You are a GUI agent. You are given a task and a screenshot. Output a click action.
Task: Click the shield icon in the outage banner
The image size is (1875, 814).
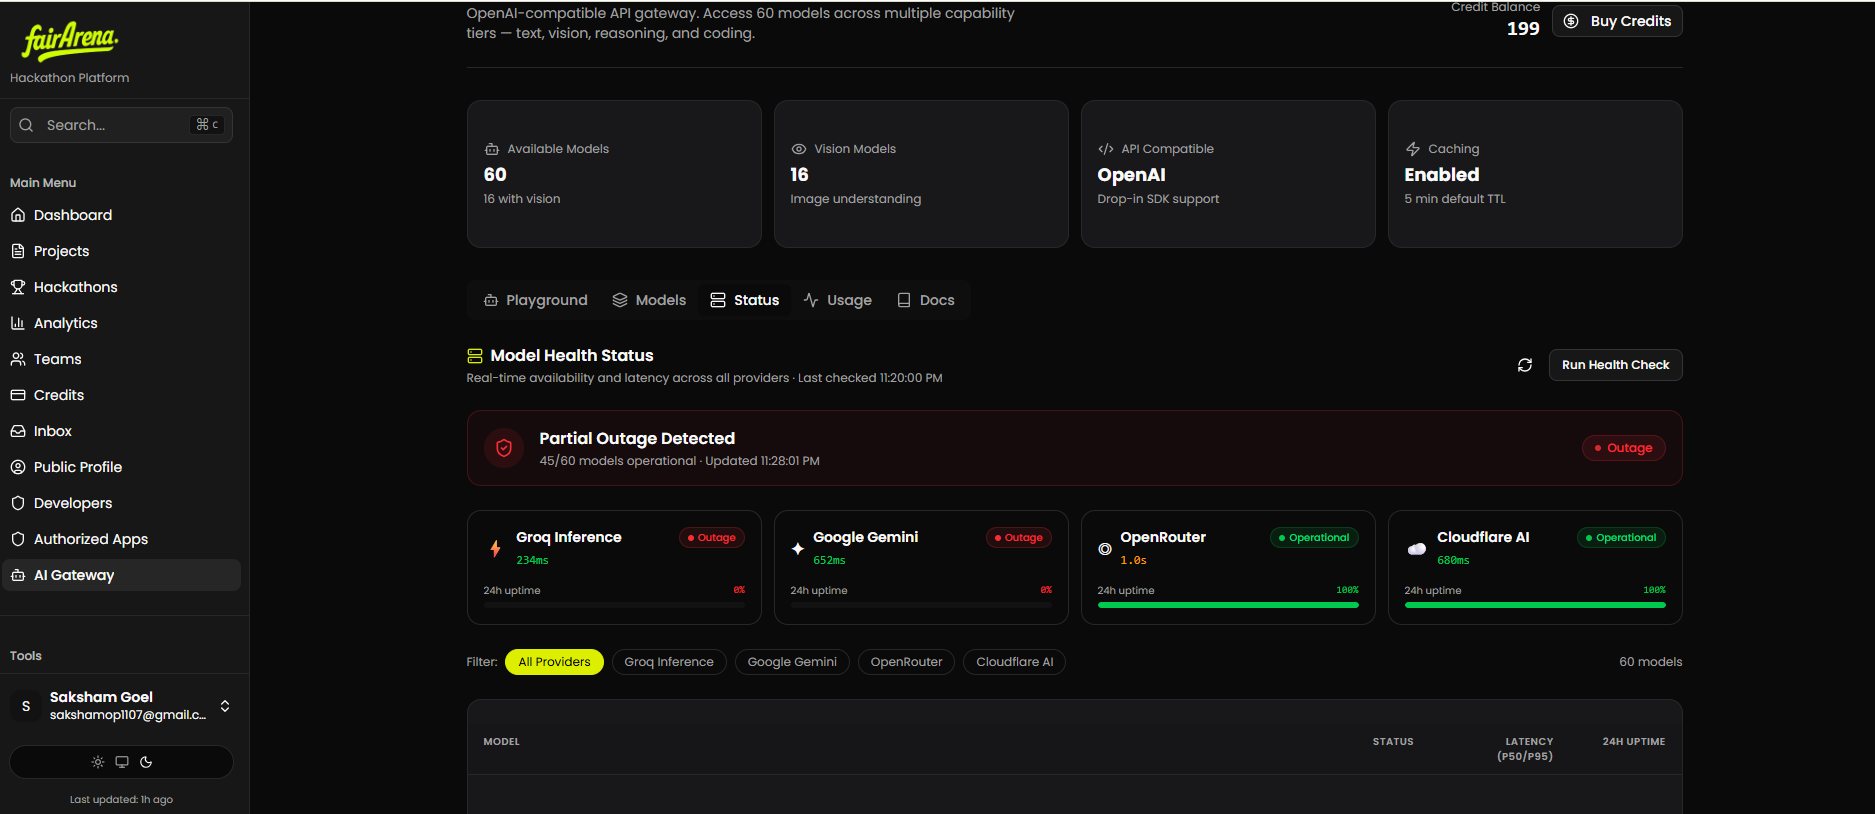(504, 448)
